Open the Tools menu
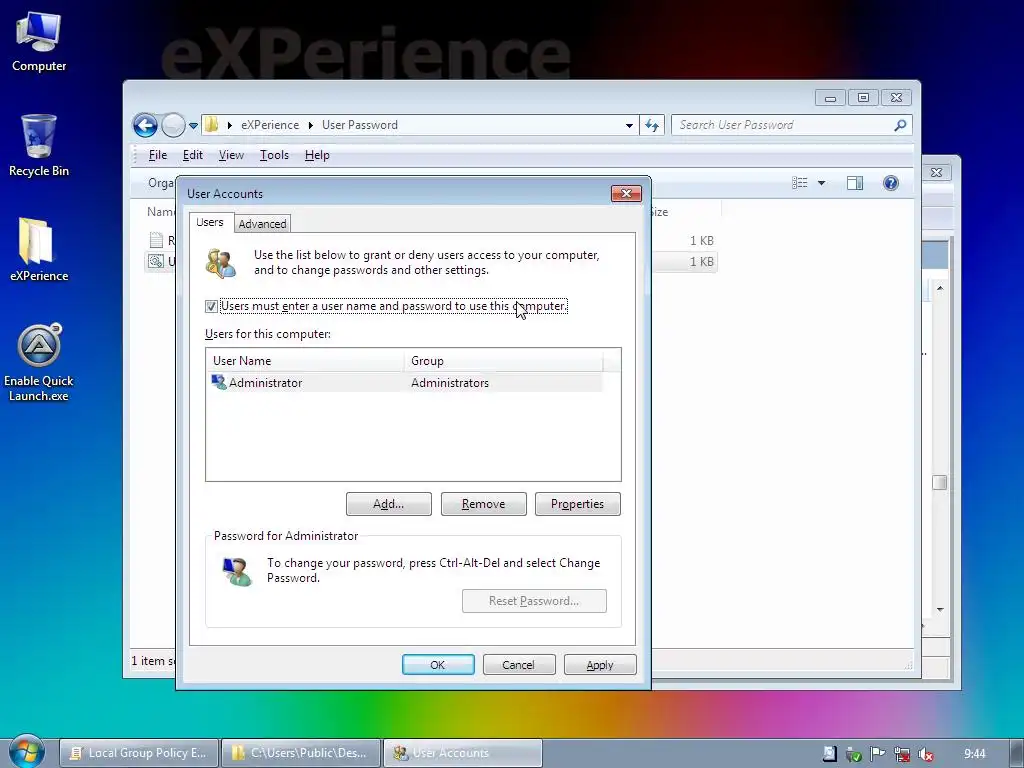Image resolution: width=1024 pixels, height=768 pixels. 274,155
